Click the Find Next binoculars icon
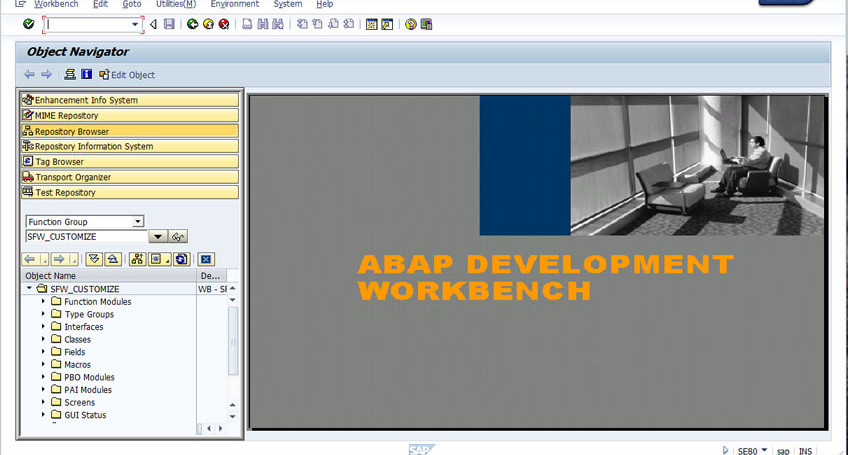Viewport: 848px width, 455px height. [x=278, y=24]
